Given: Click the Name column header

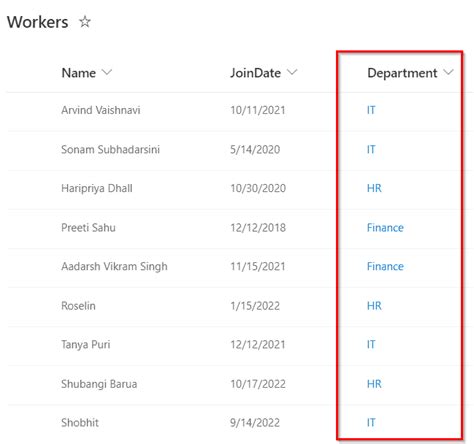Looking at the screenshot, I should (79, 73).
